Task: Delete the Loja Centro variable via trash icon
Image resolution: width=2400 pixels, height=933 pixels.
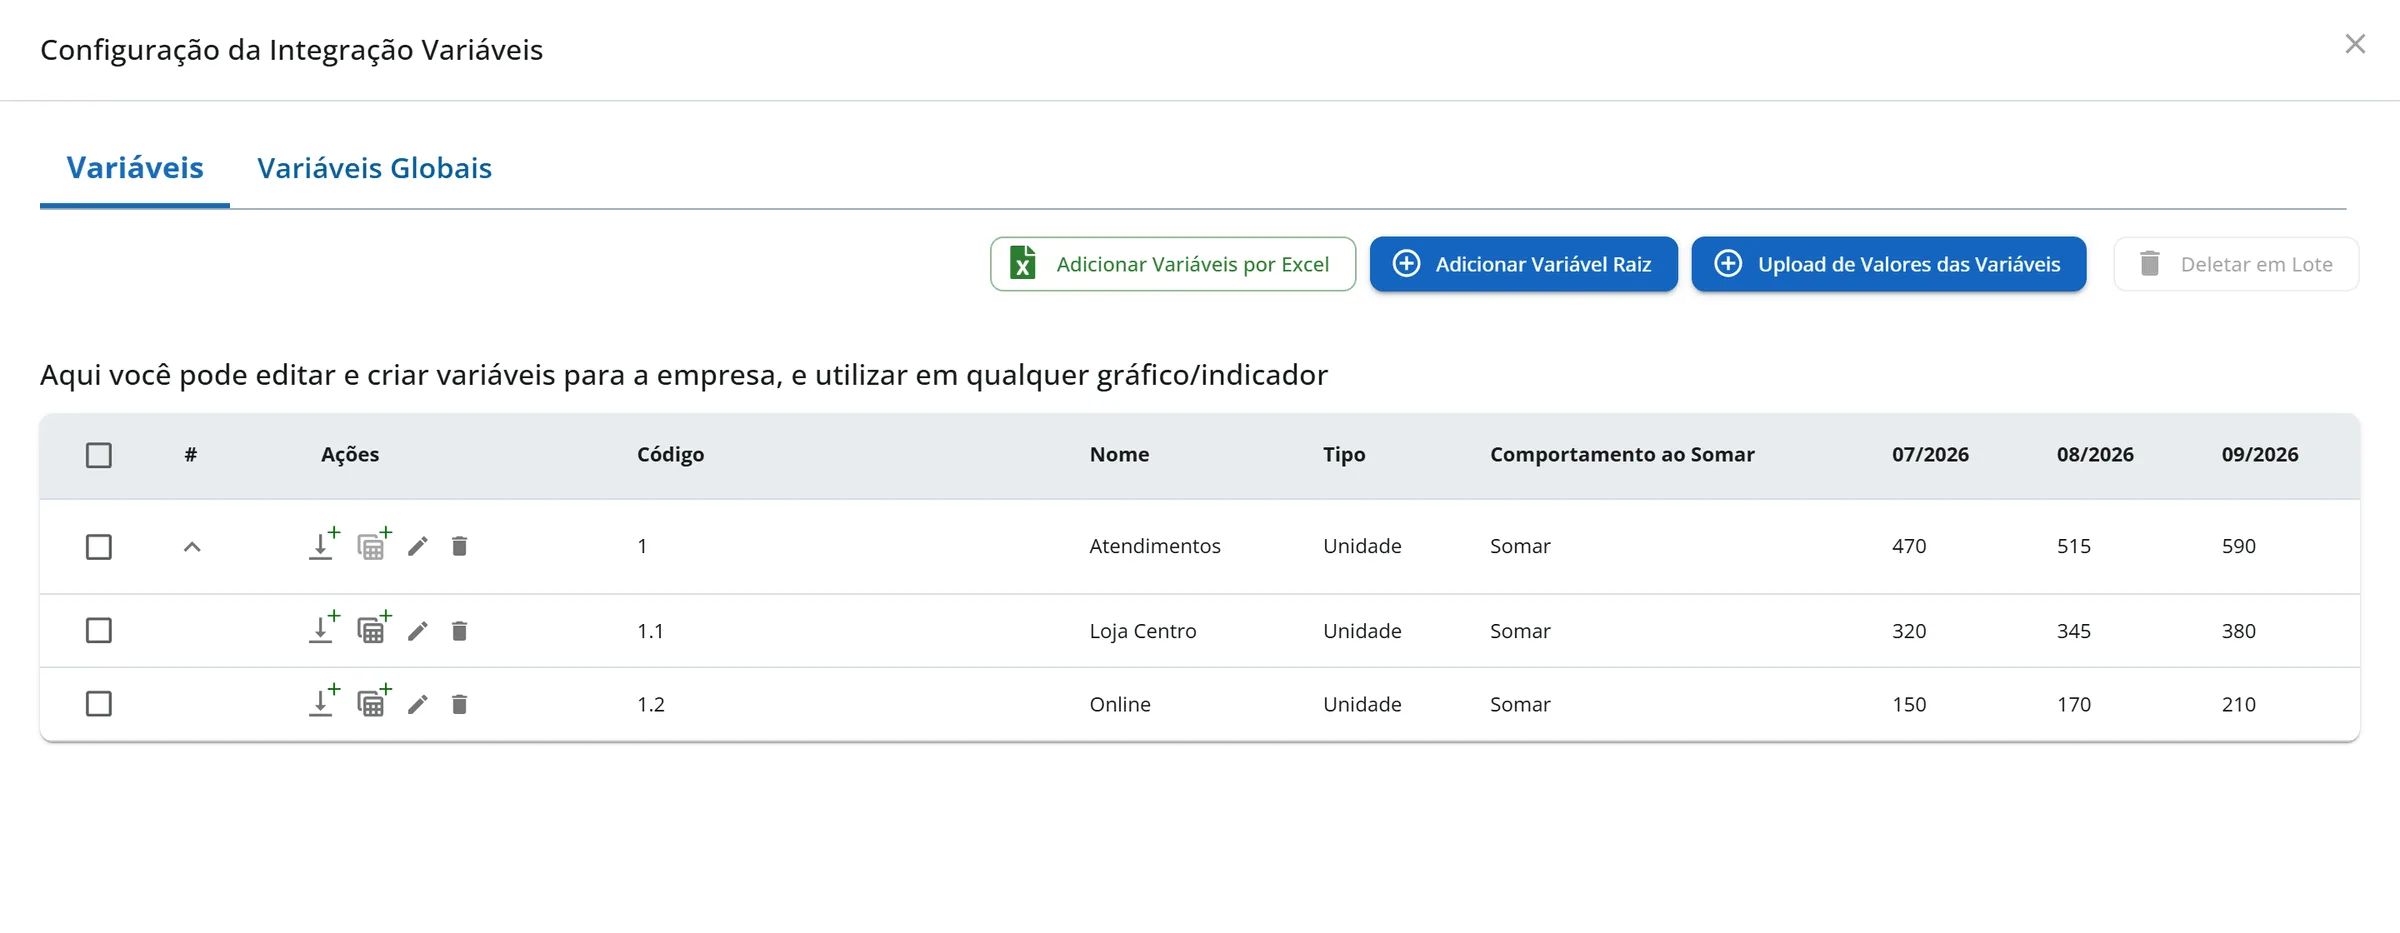Action: point(459,631)
